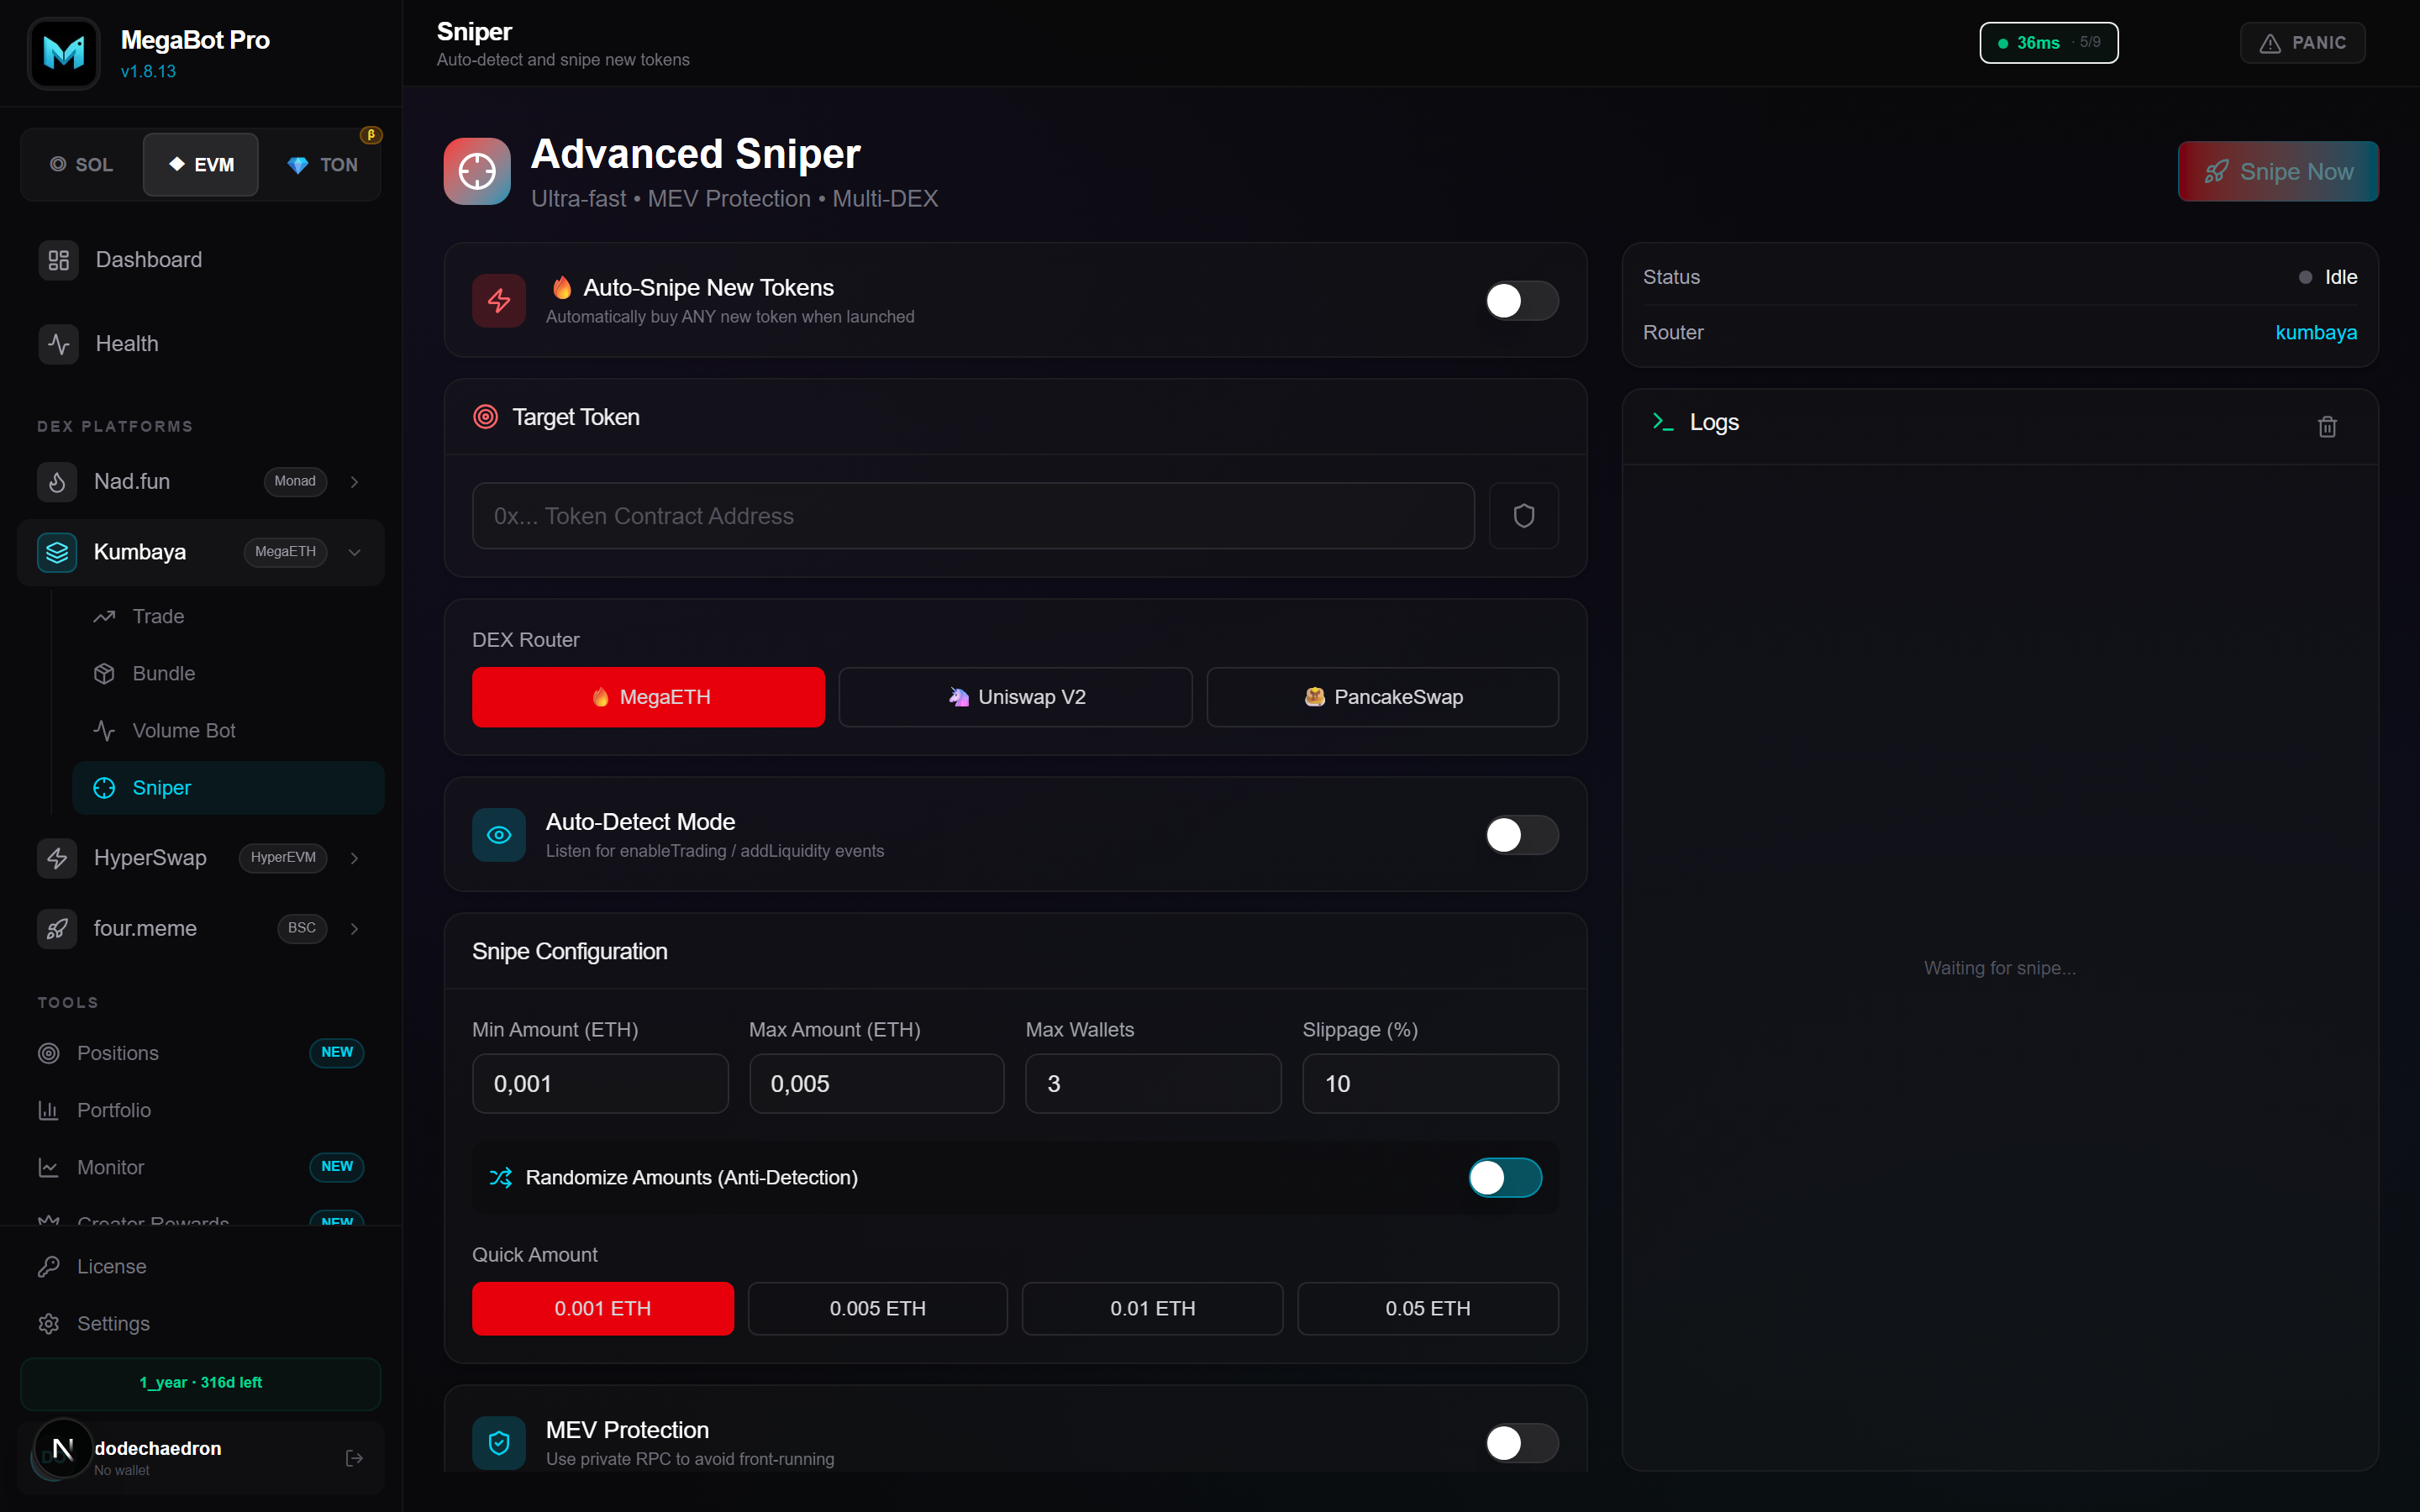Select MegaETH as DEX router

648,697
